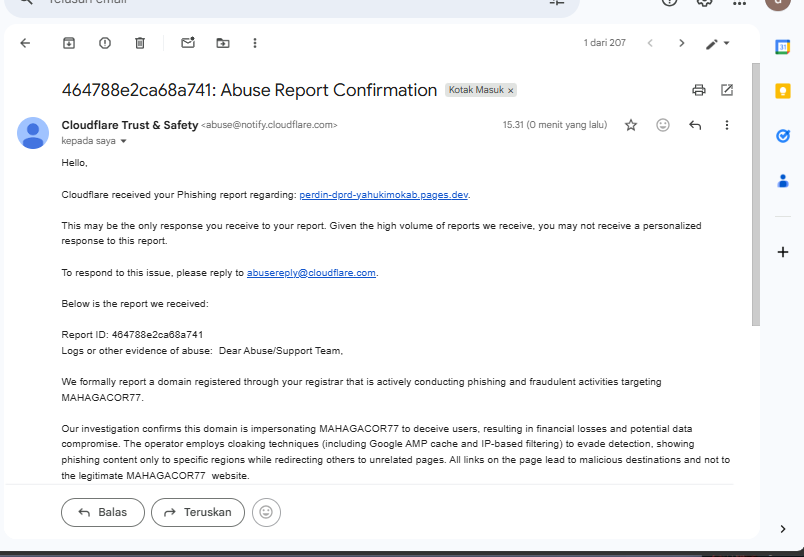Open Google Keep in side panel
Screen dimensions: 804x557
point(782,91)
